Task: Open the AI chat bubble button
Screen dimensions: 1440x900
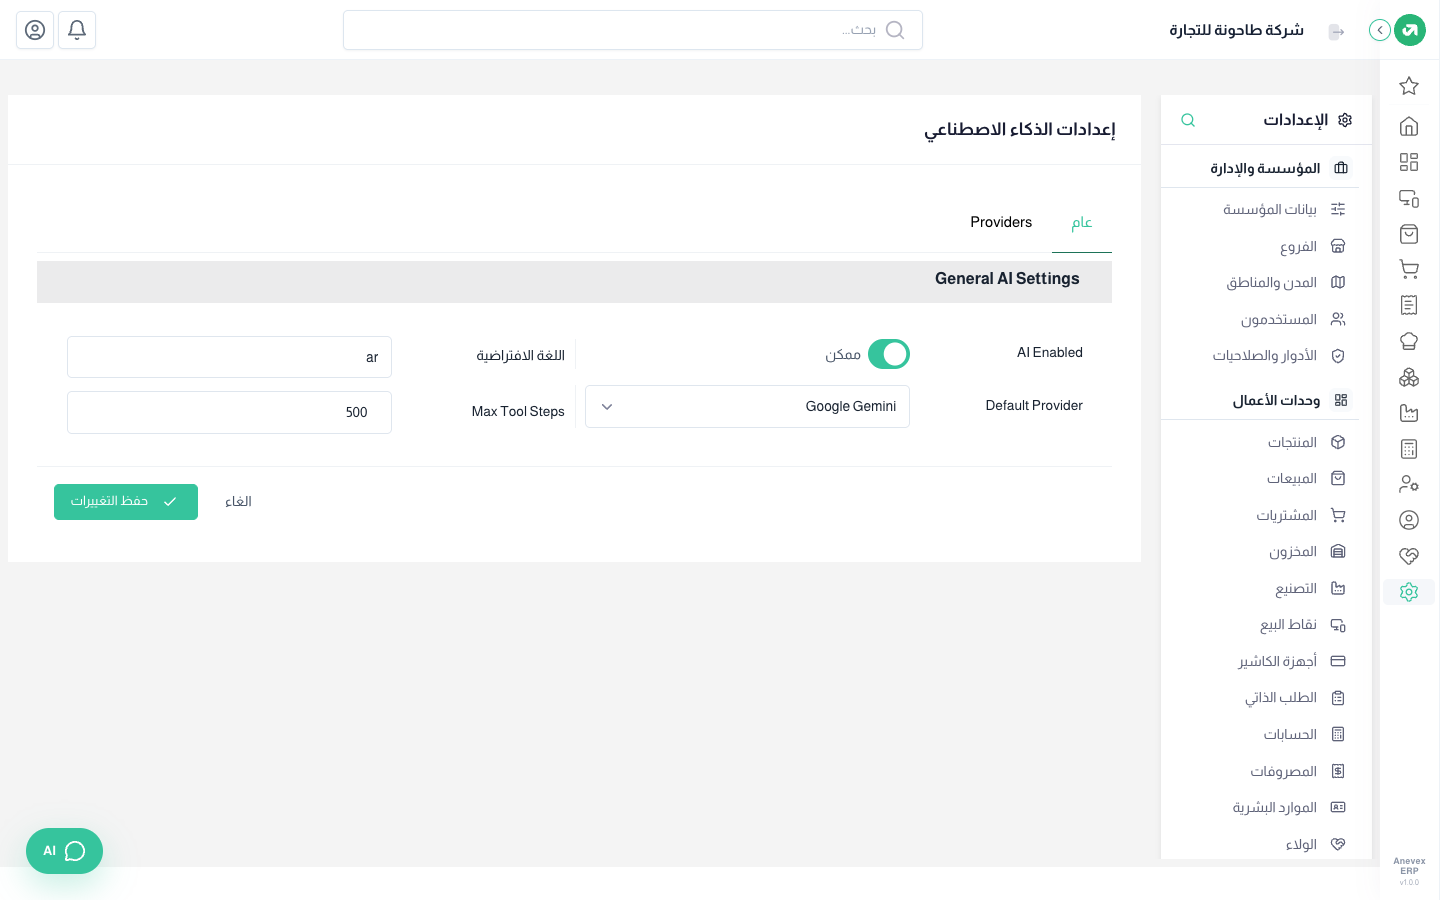Action: (x=64, y=851)
